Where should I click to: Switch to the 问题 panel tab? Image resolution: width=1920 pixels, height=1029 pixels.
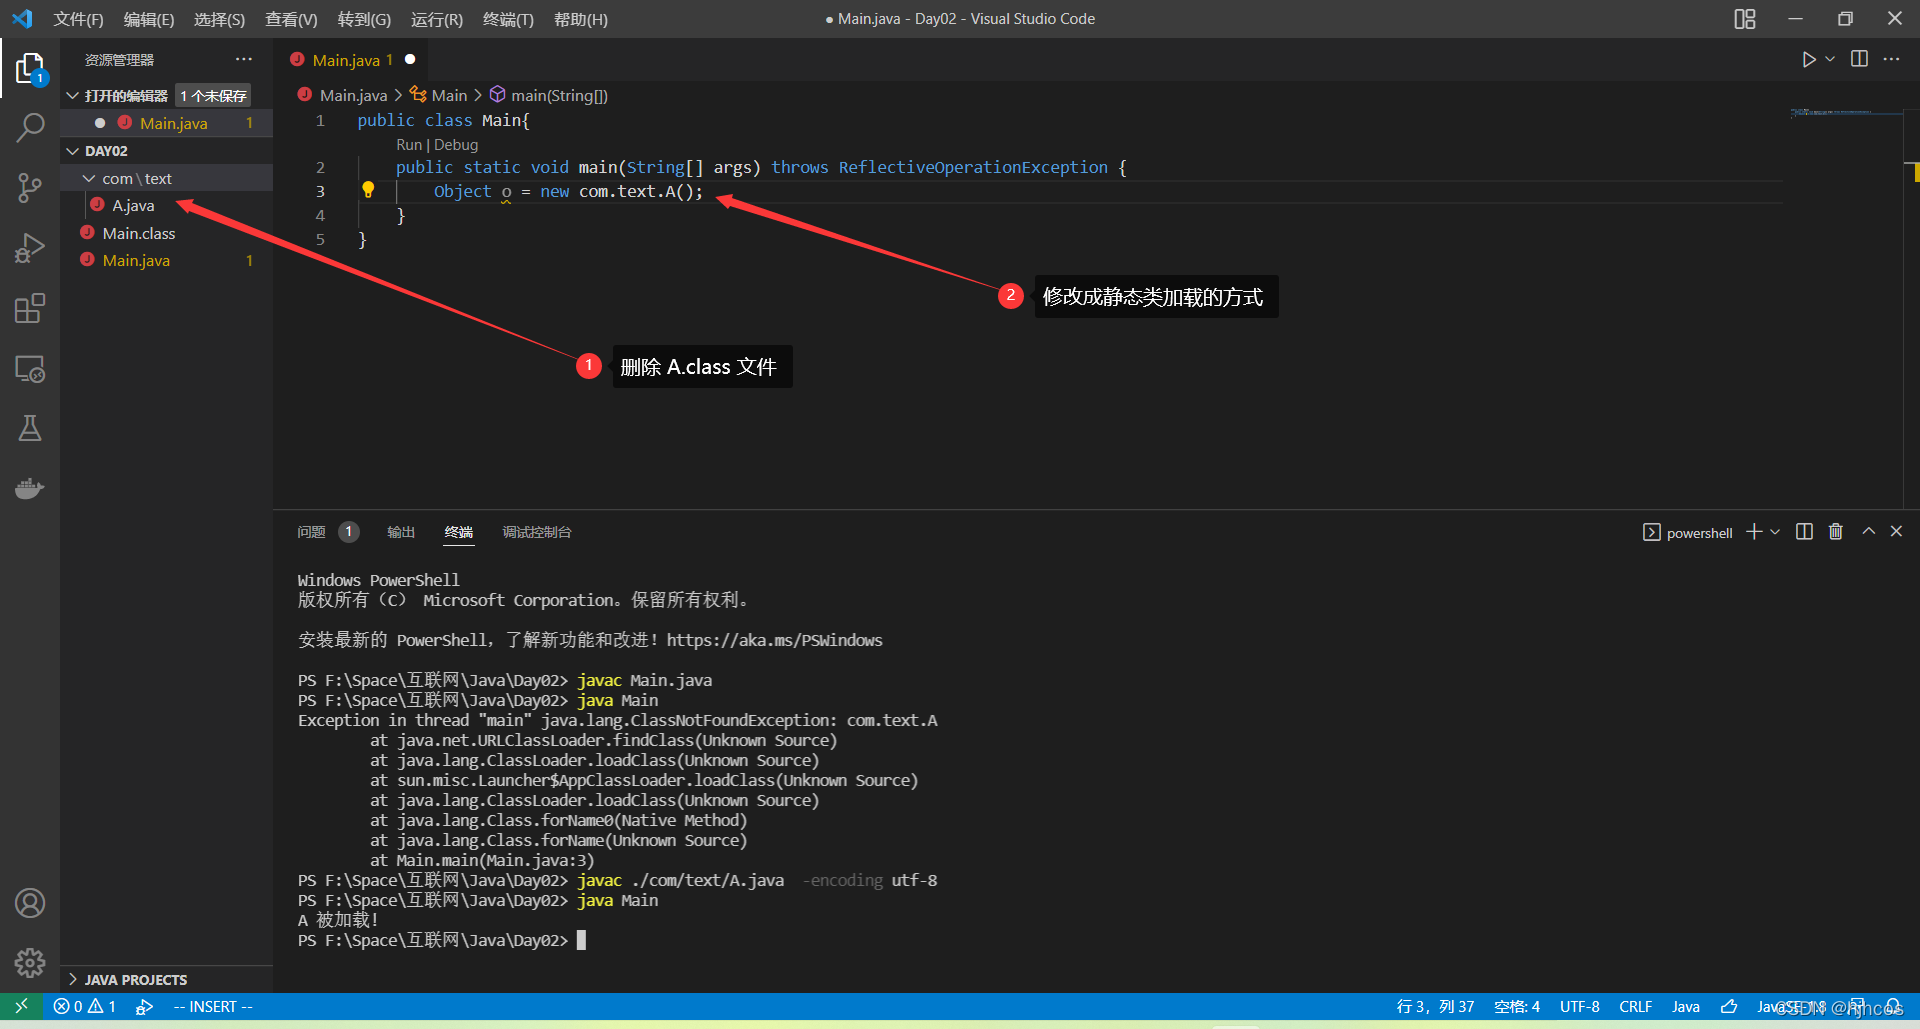point(311,532)
